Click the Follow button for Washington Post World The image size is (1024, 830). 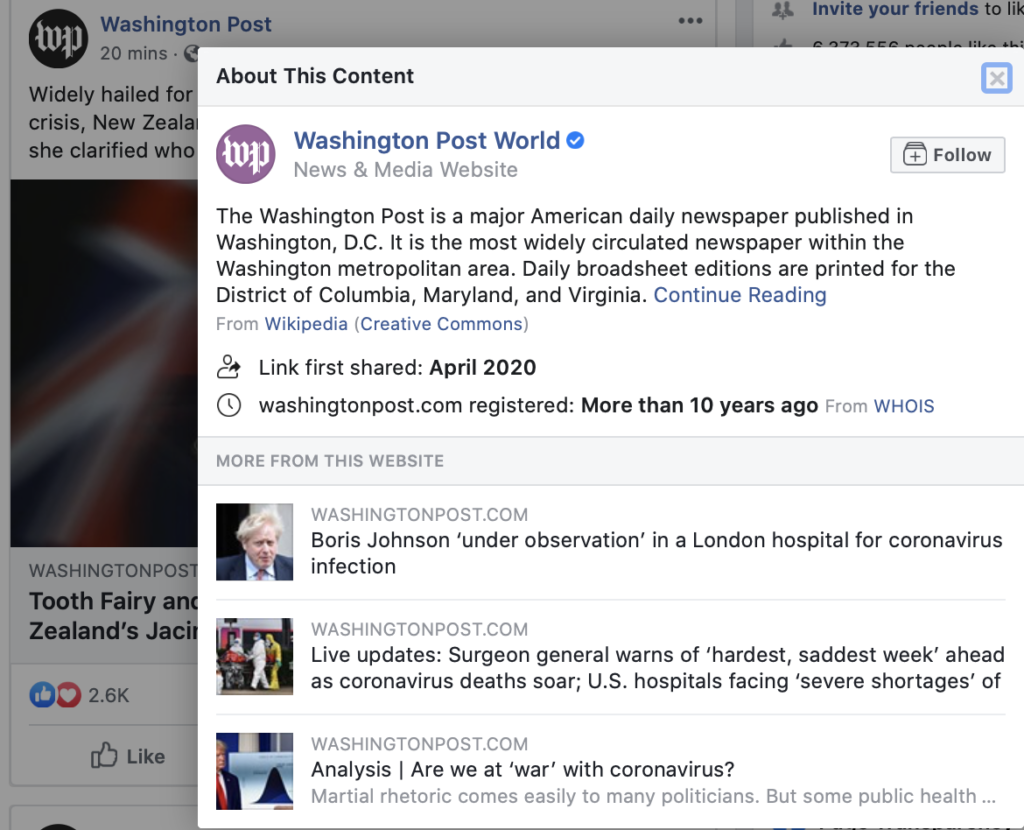947,155
